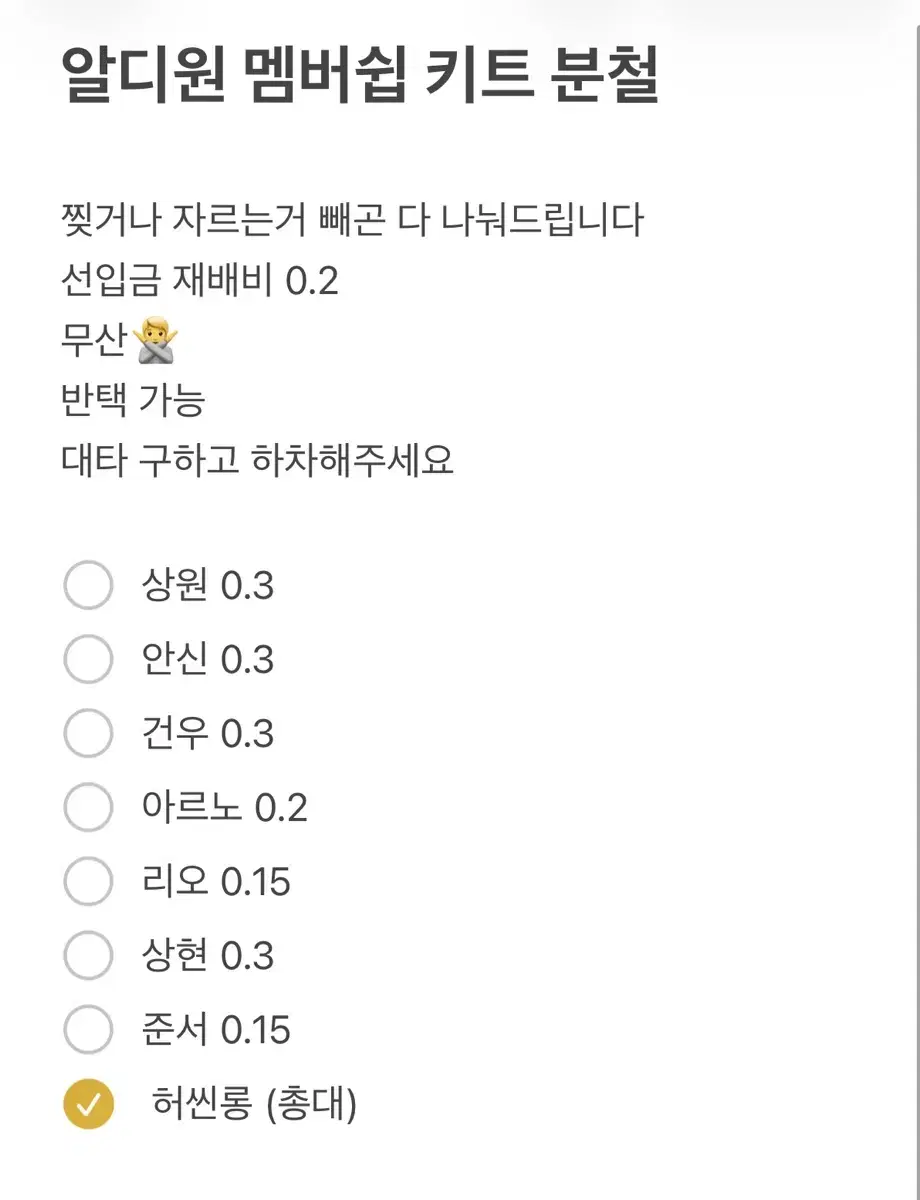This screenshot has height=1200, width=920.
Task: Click the 건우 0.3 label text
Action: click(208, 734)
